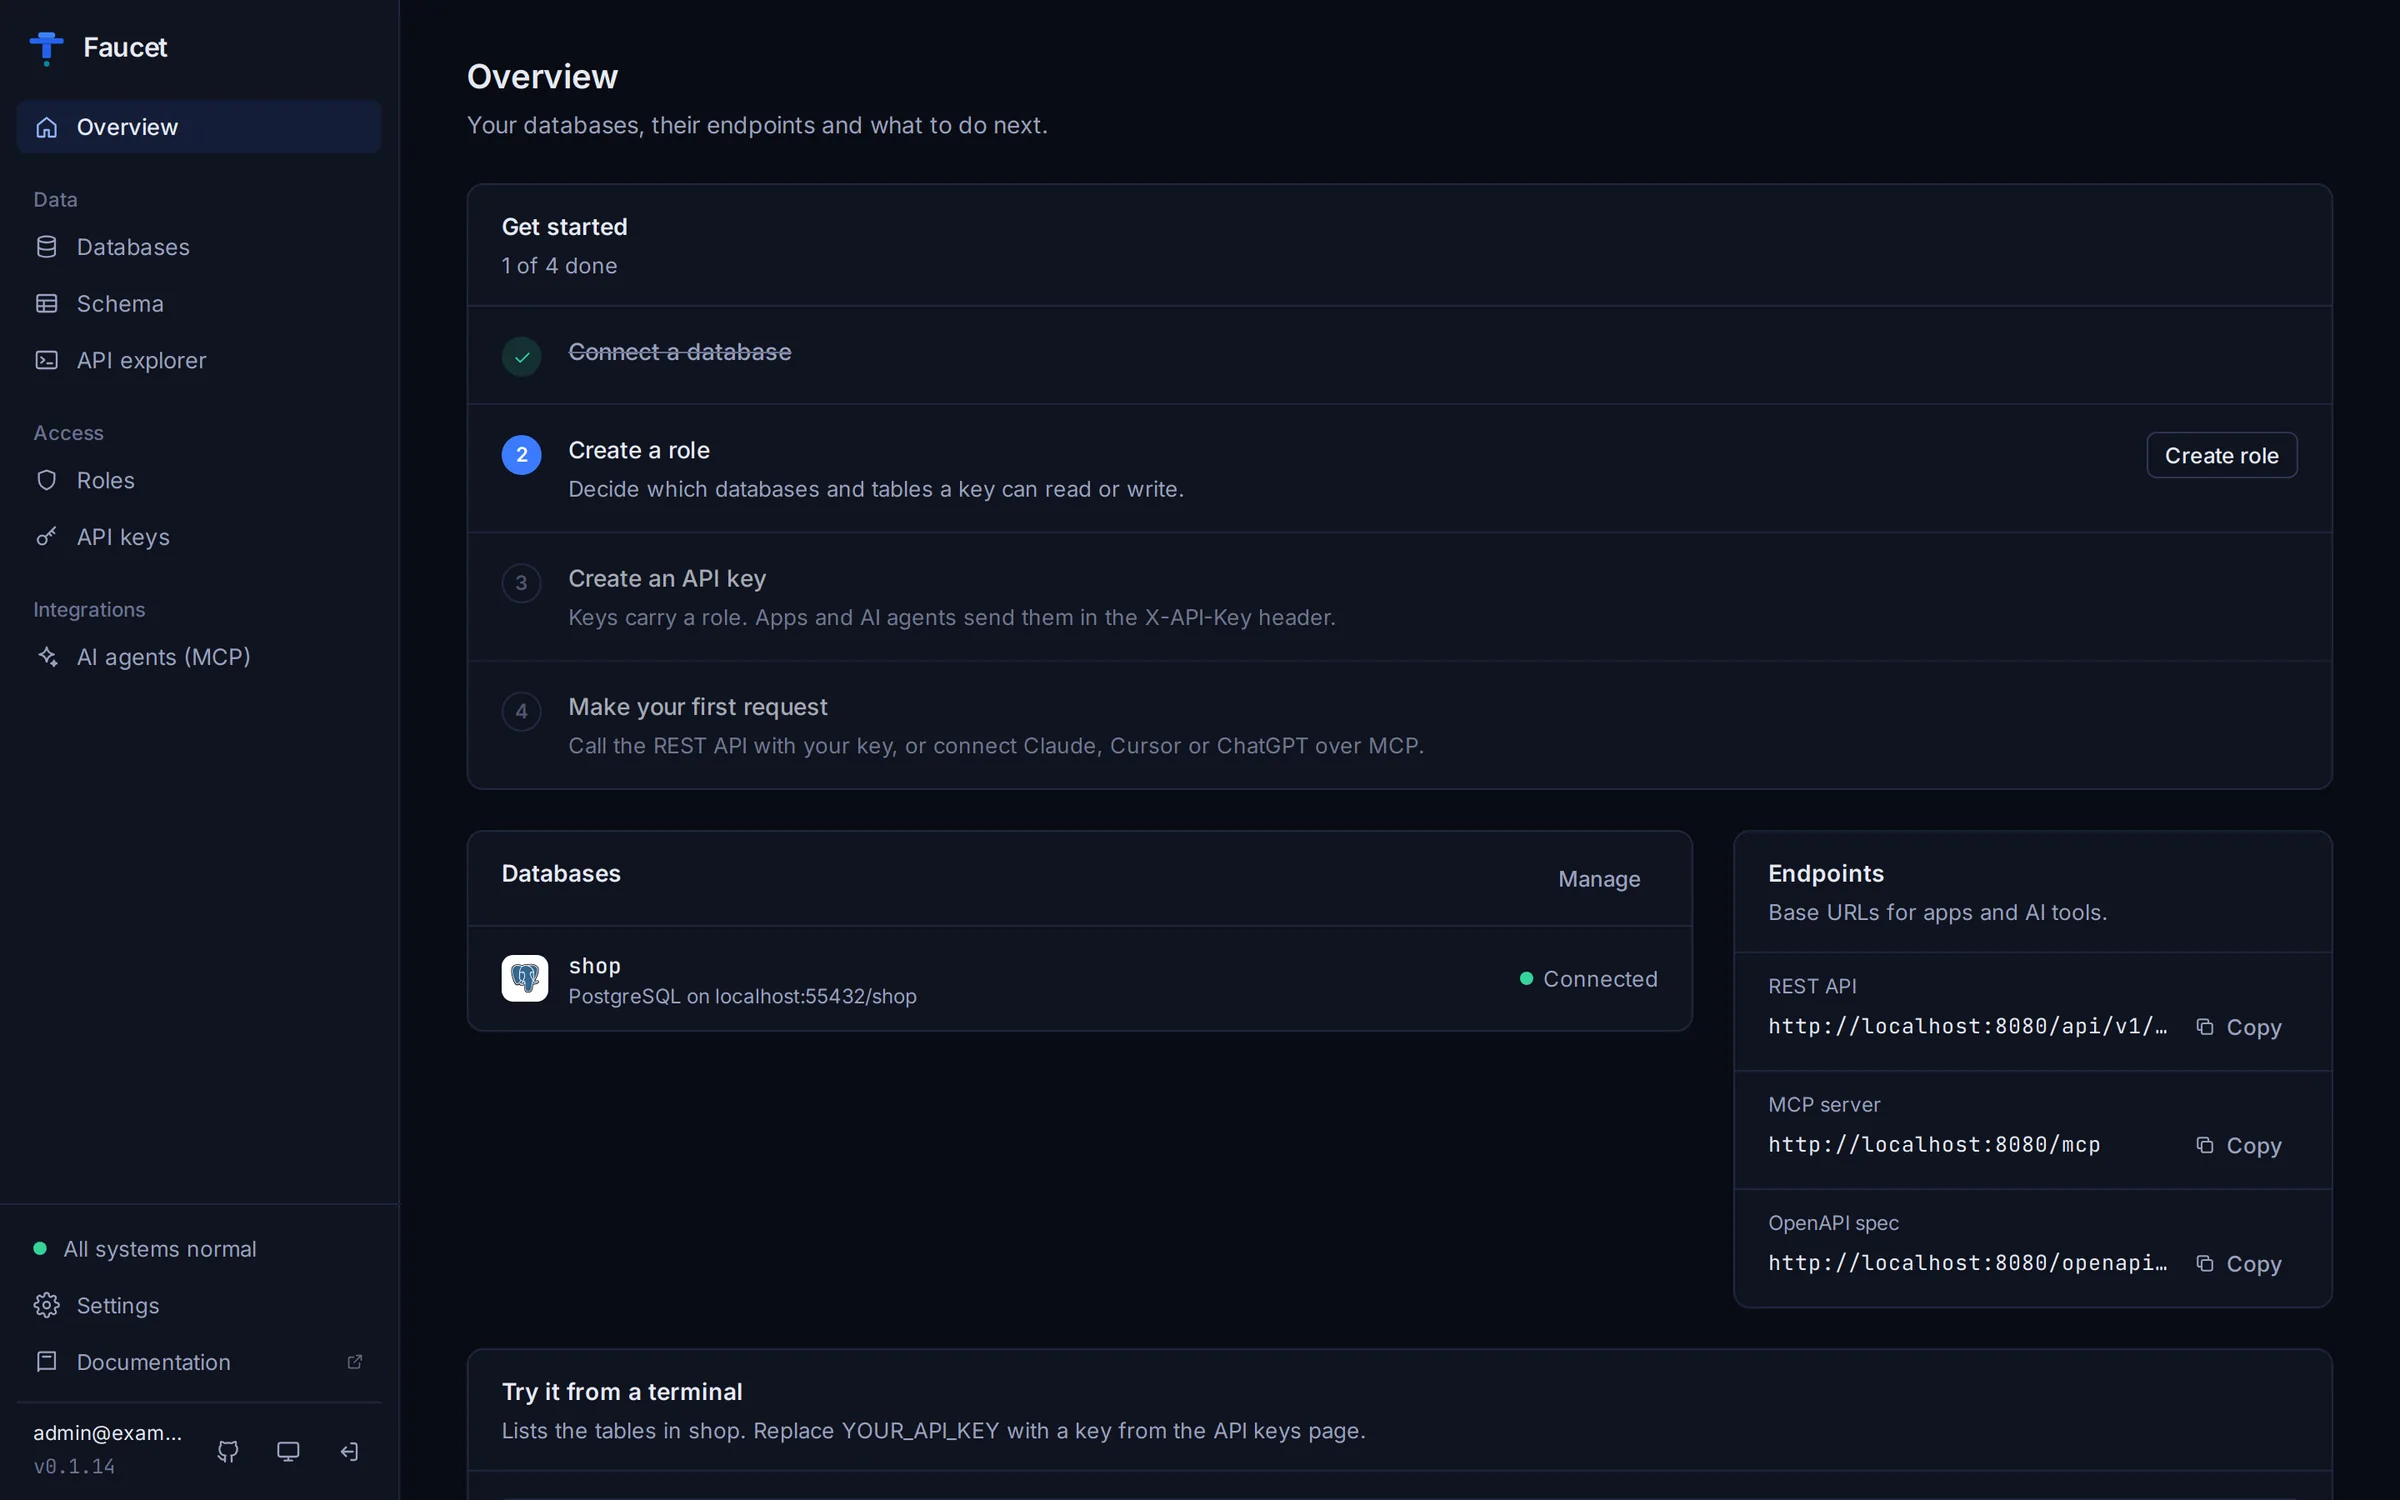Click the "1 of 4 done" progress text
The height and width of the screenshot is (1500, 2400).
[559, 266]
